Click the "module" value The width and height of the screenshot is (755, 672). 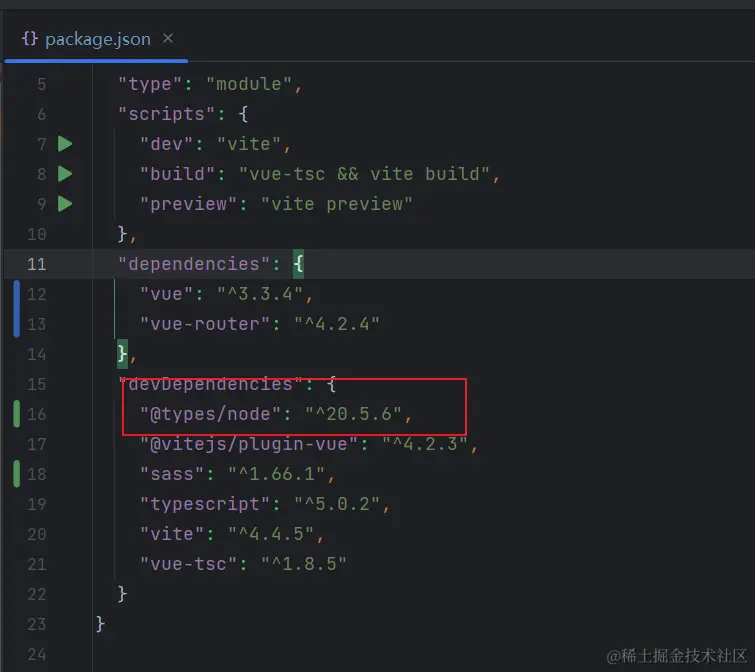(x=249, y=84)
